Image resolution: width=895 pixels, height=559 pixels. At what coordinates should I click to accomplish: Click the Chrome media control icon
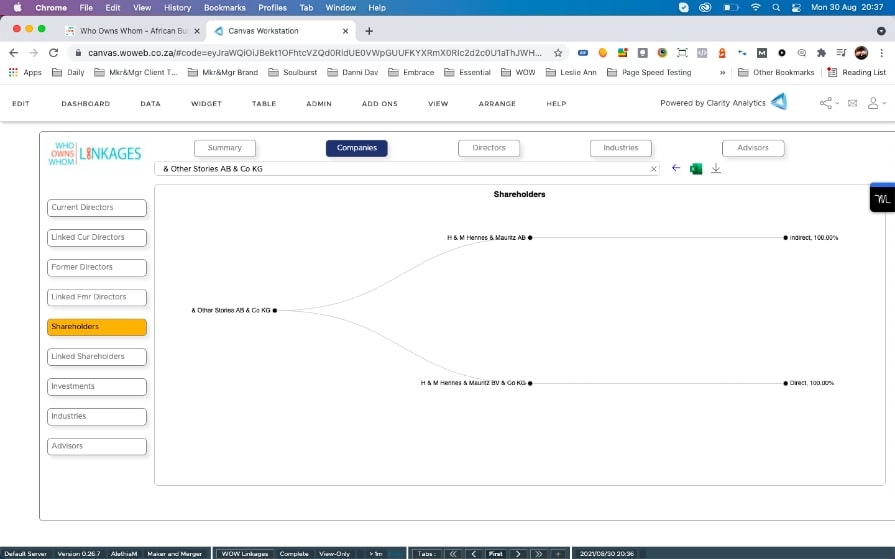tap(841, 53)
